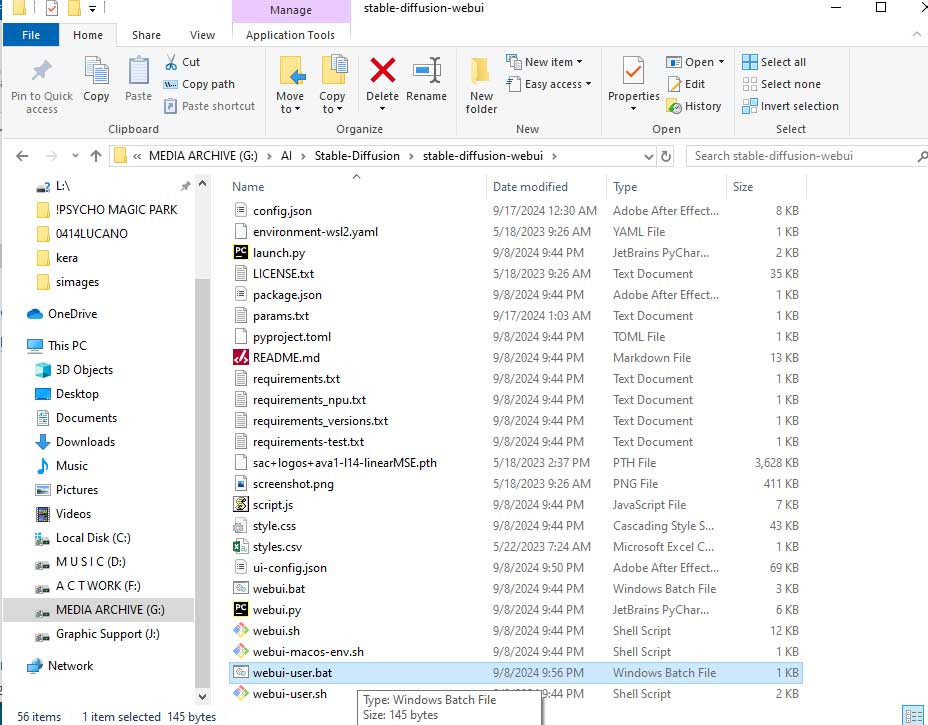Click the Paste clipboard icon
928x725 pixels.
pos(138,71)
